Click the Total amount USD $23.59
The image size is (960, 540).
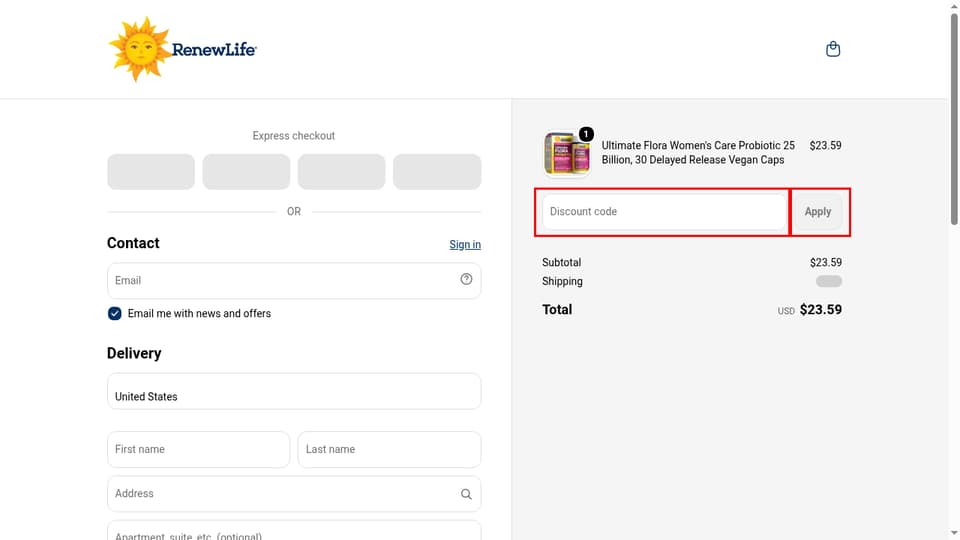[x=809, y=310]
